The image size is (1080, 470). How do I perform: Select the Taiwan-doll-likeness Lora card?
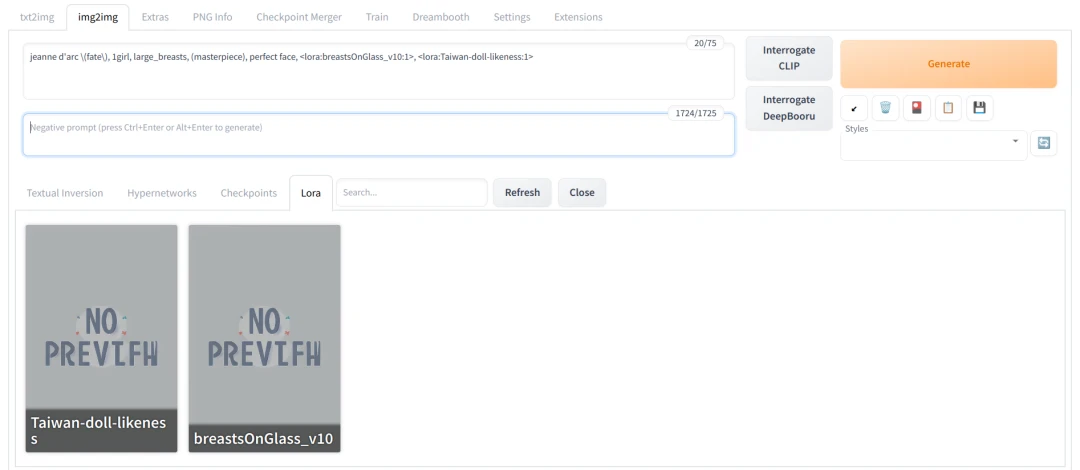coord(101,338)
